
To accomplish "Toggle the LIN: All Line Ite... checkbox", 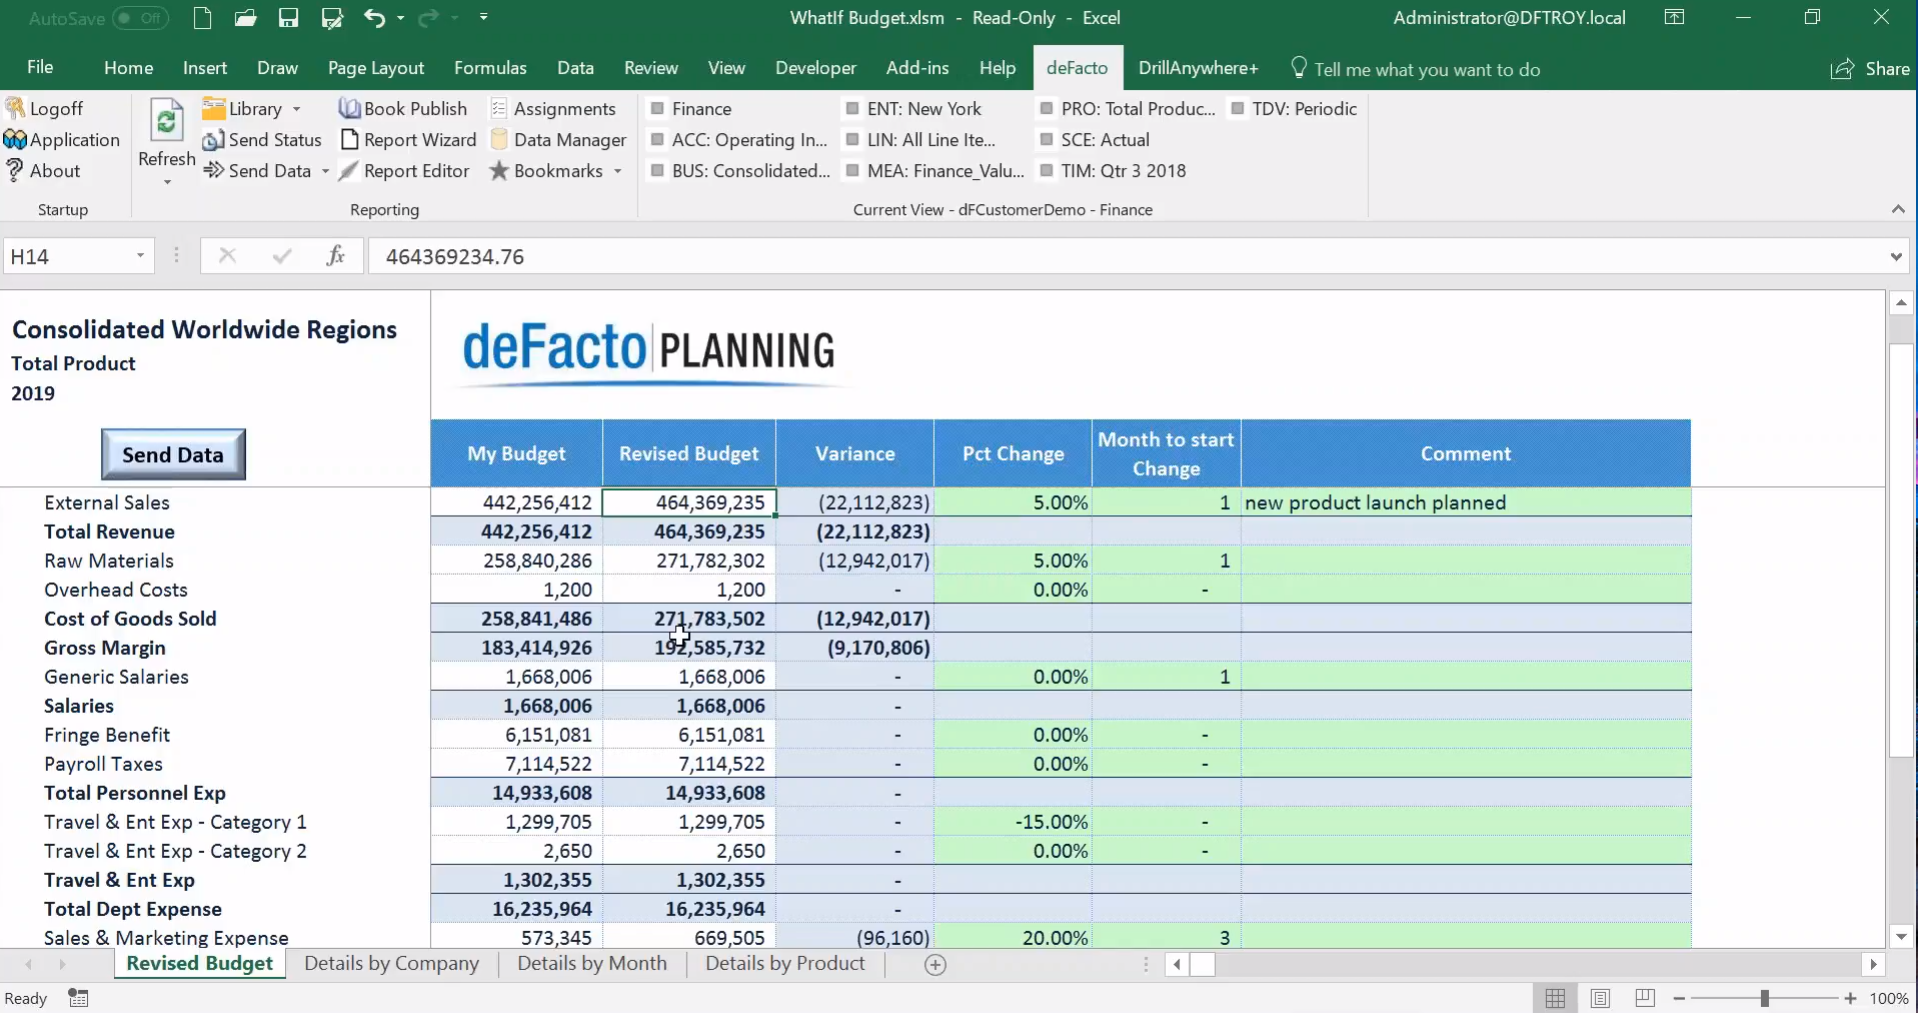I will 853,140.
